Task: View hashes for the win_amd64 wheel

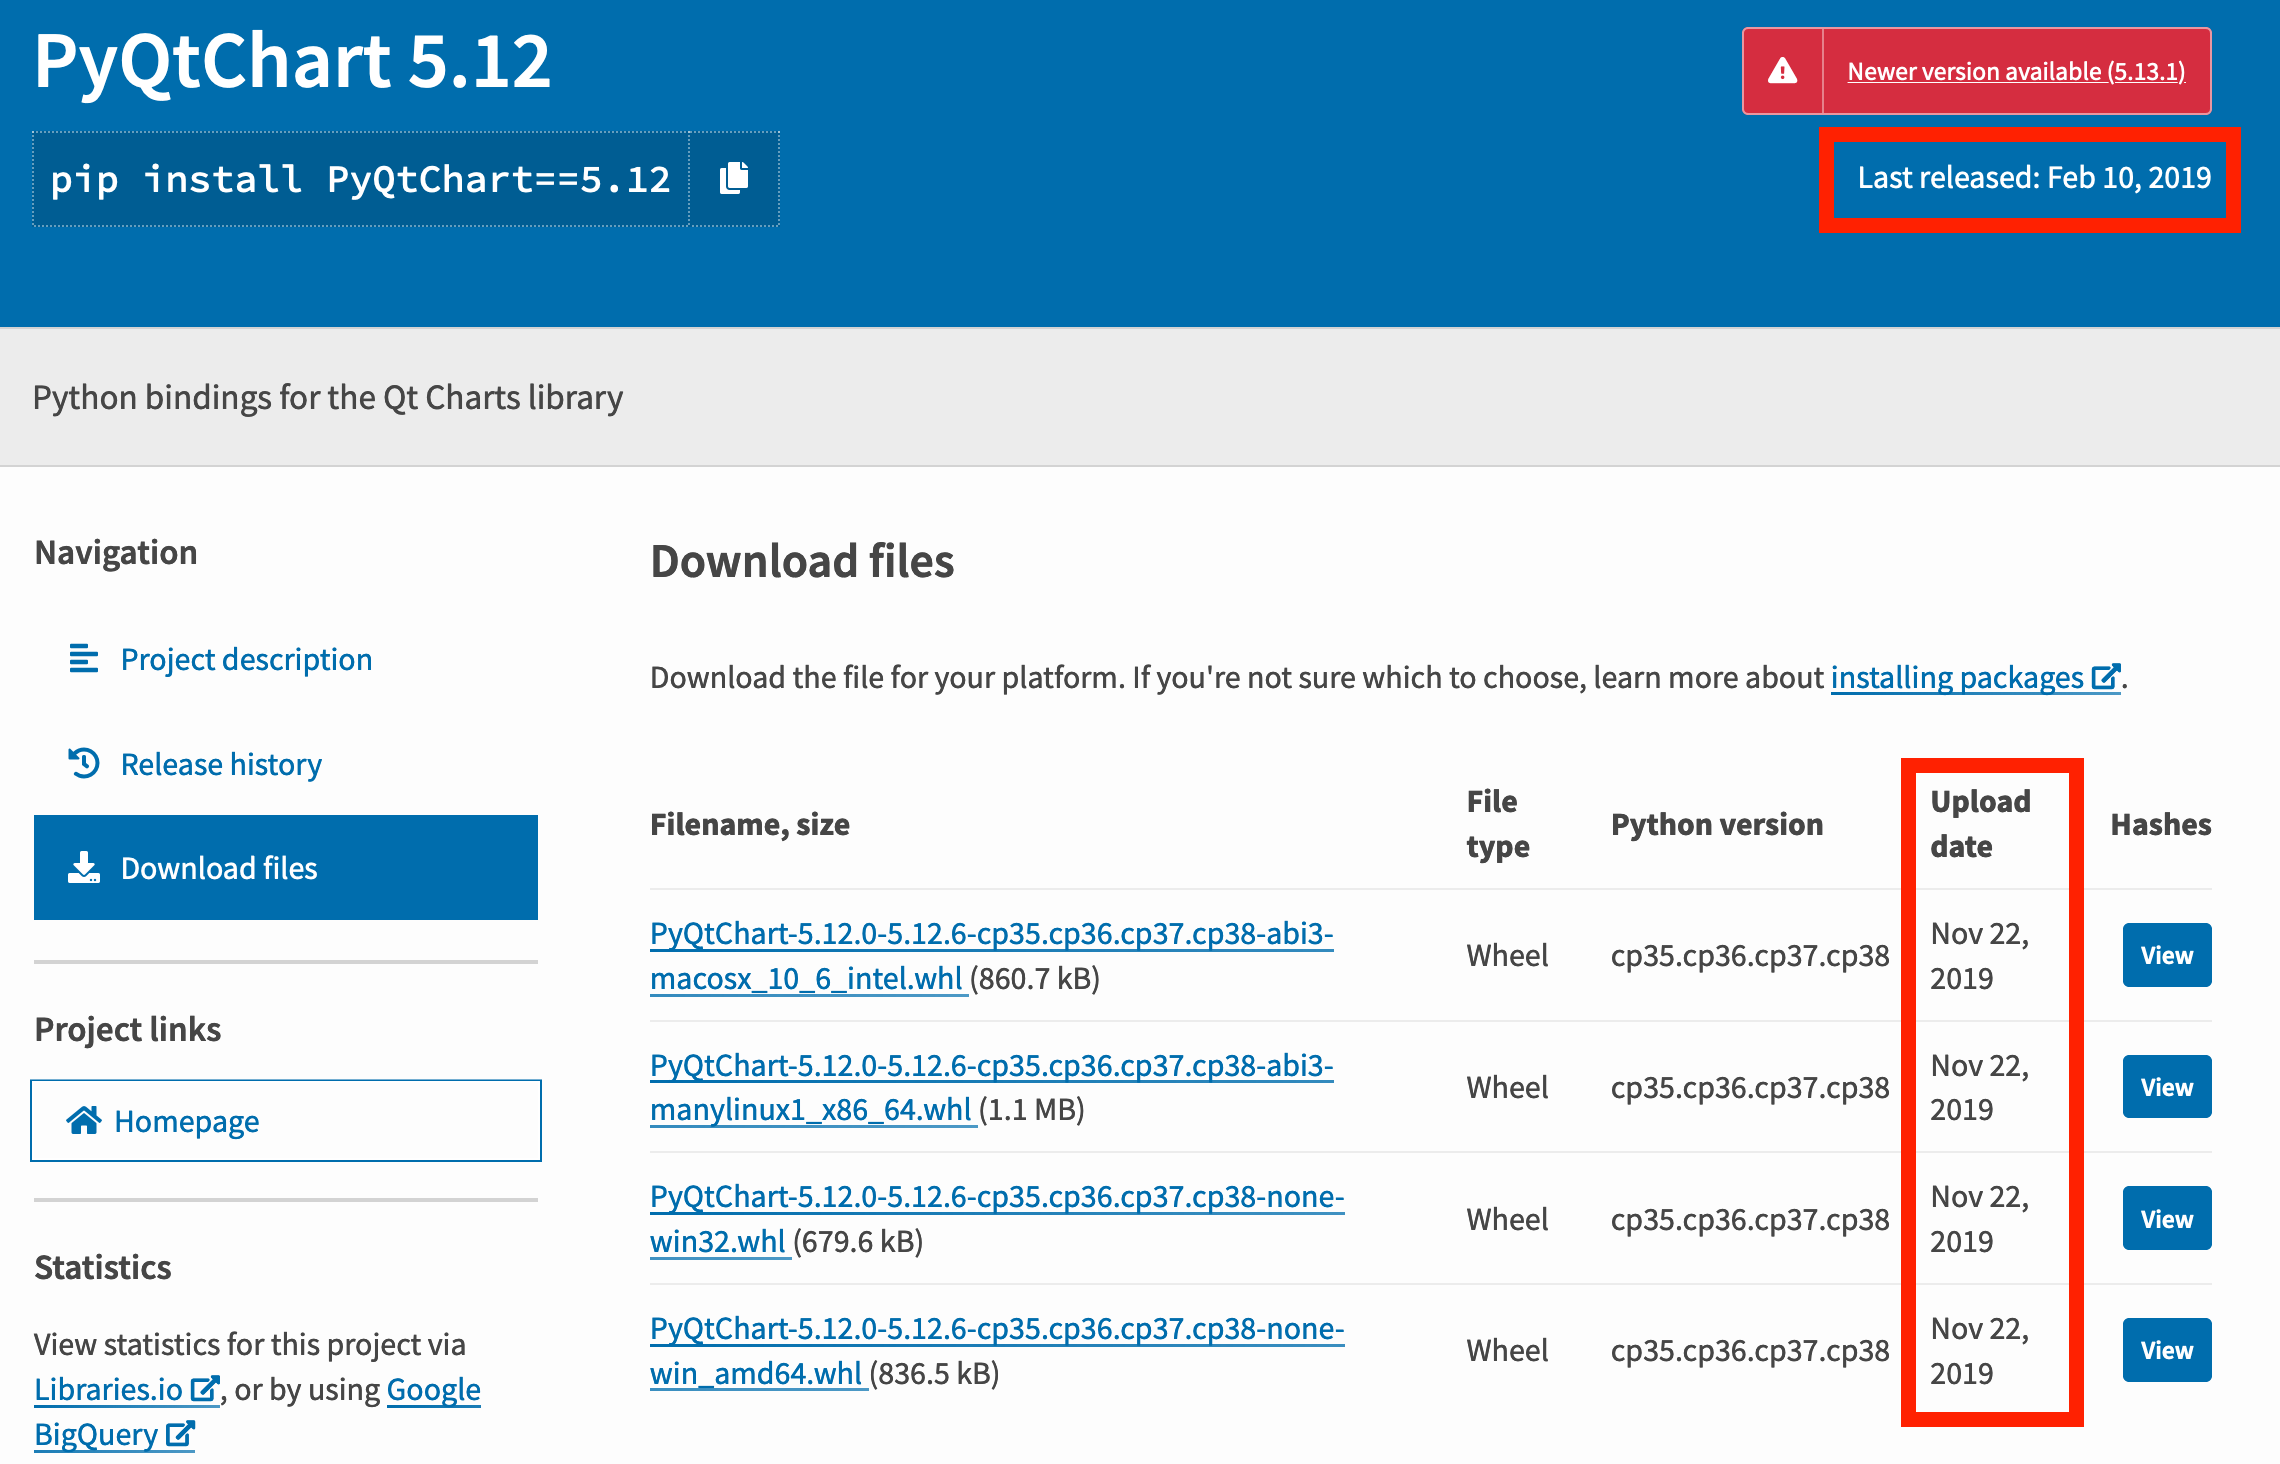Action: (2166, 1349)
